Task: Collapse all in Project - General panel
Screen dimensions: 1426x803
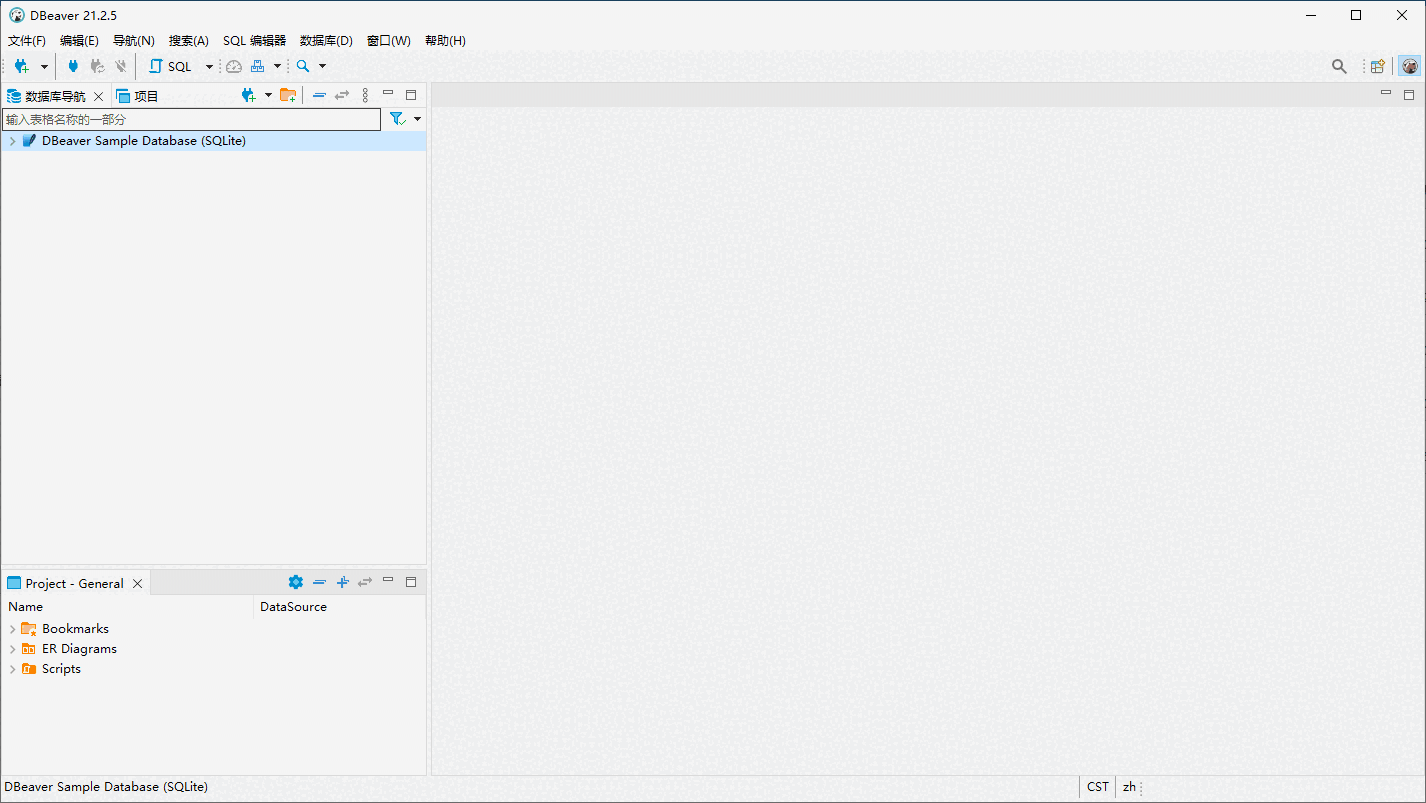Action: coord(319,582)
